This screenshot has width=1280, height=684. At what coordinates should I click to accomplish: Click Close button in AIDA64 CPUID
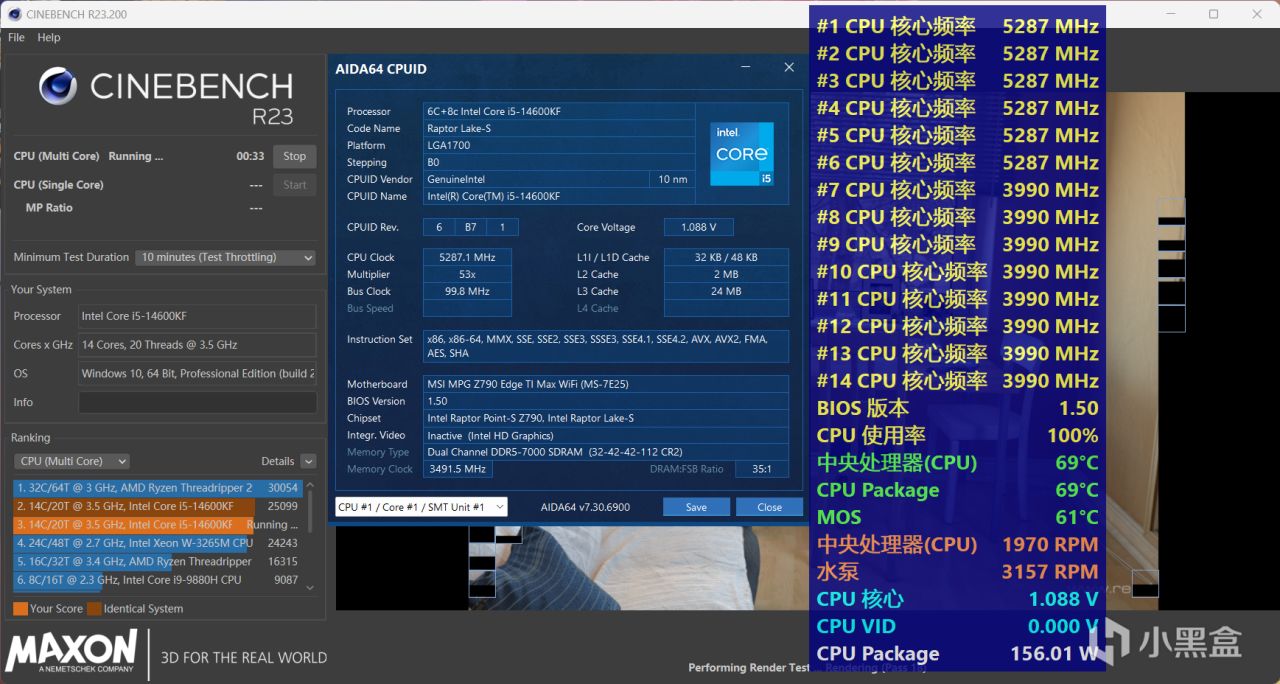click(769, 507)
